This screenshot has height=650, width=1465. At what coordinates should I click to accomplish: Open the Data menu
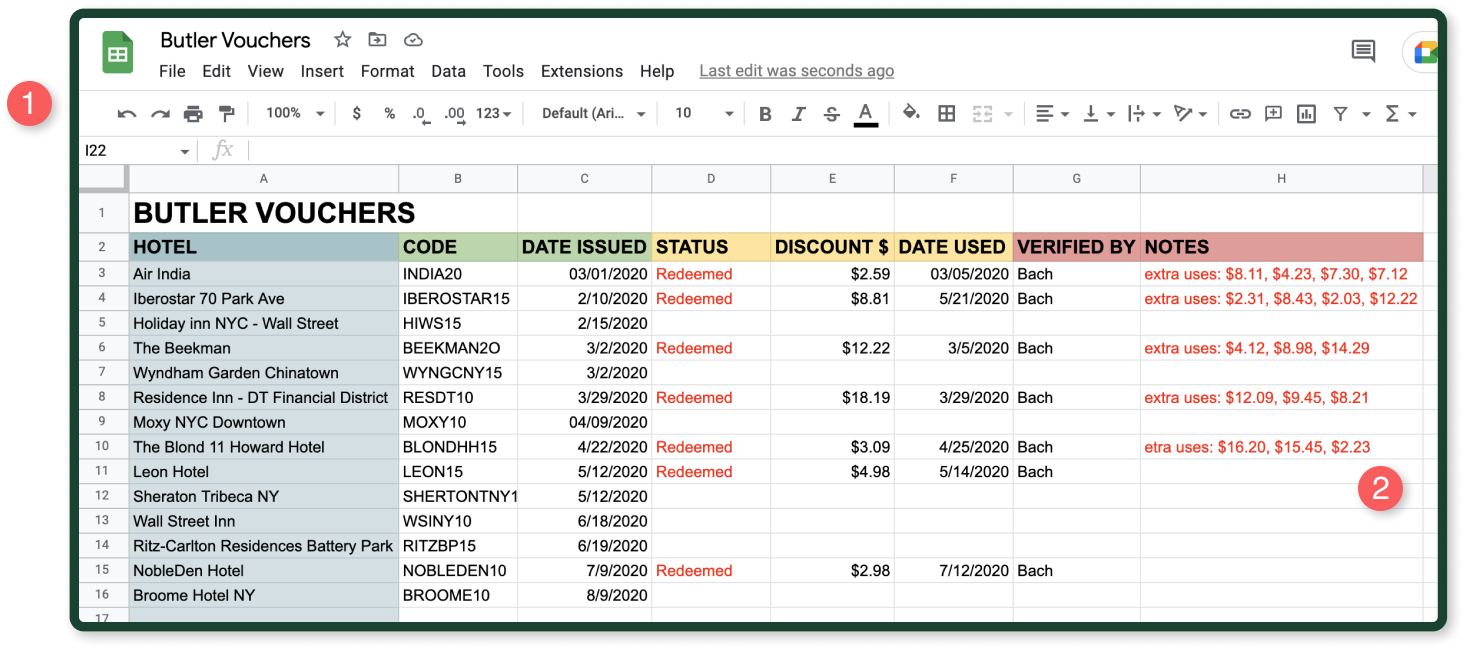(x=448, y=71)
